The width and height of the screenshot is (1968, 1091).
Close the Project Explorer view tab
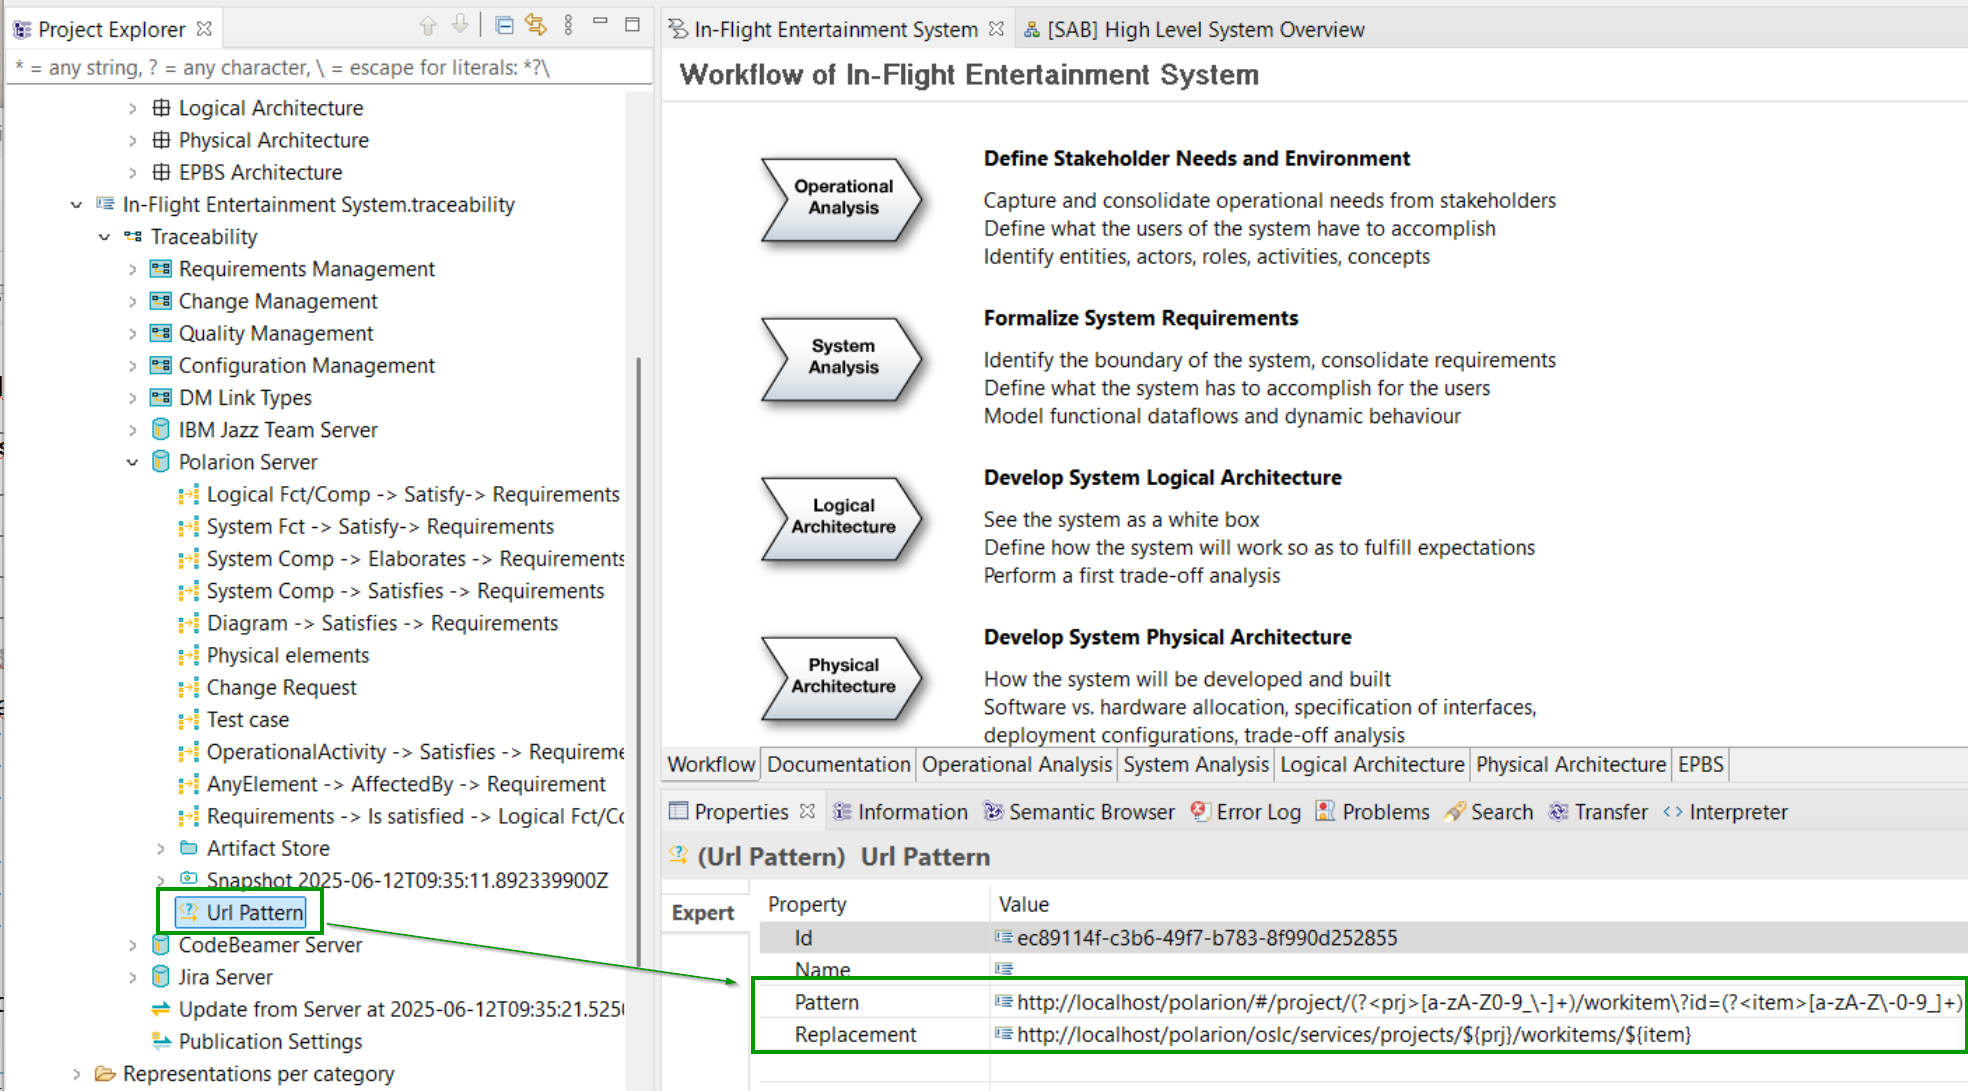pos(205,29)
